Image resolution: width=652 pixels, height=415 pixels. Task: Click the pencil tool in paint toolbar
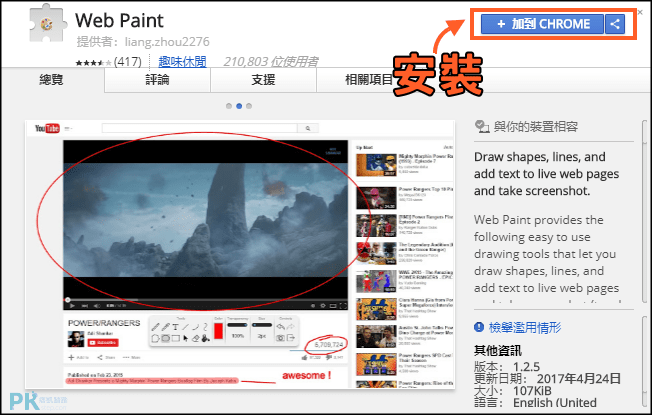[x=155, y=327]
